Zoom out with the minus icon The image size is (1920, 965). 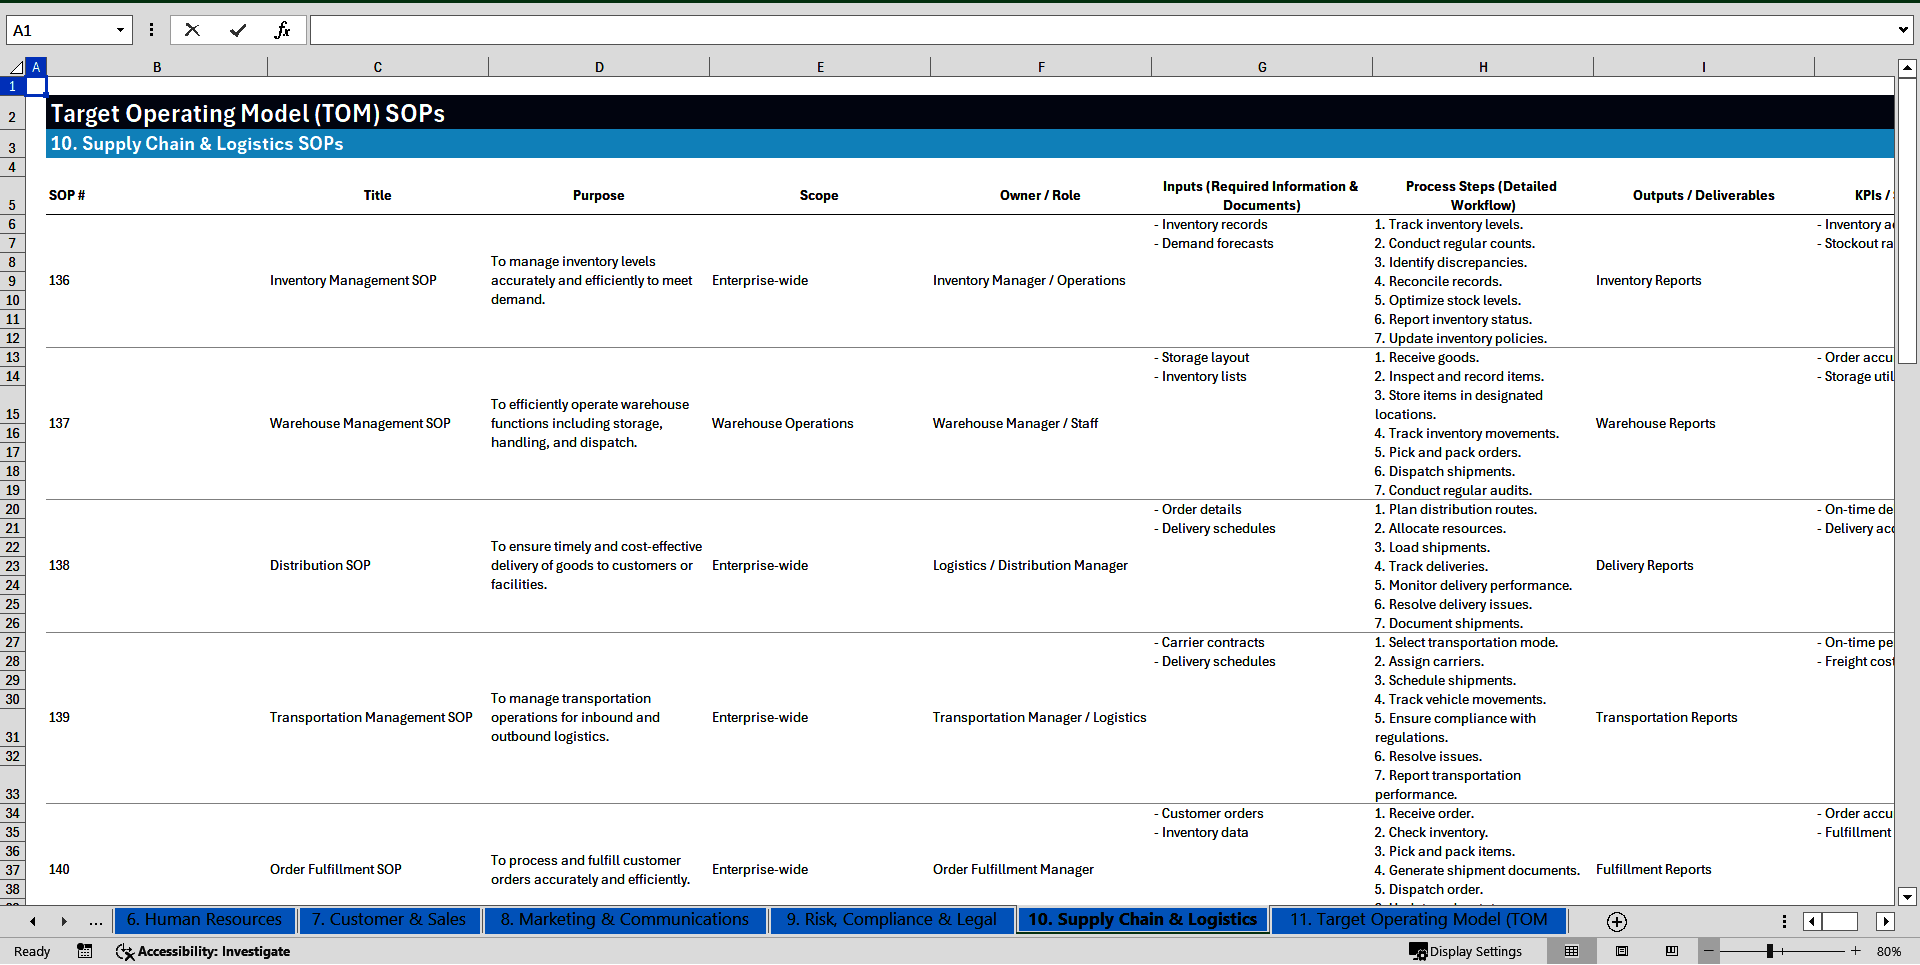click(1709, 951)
